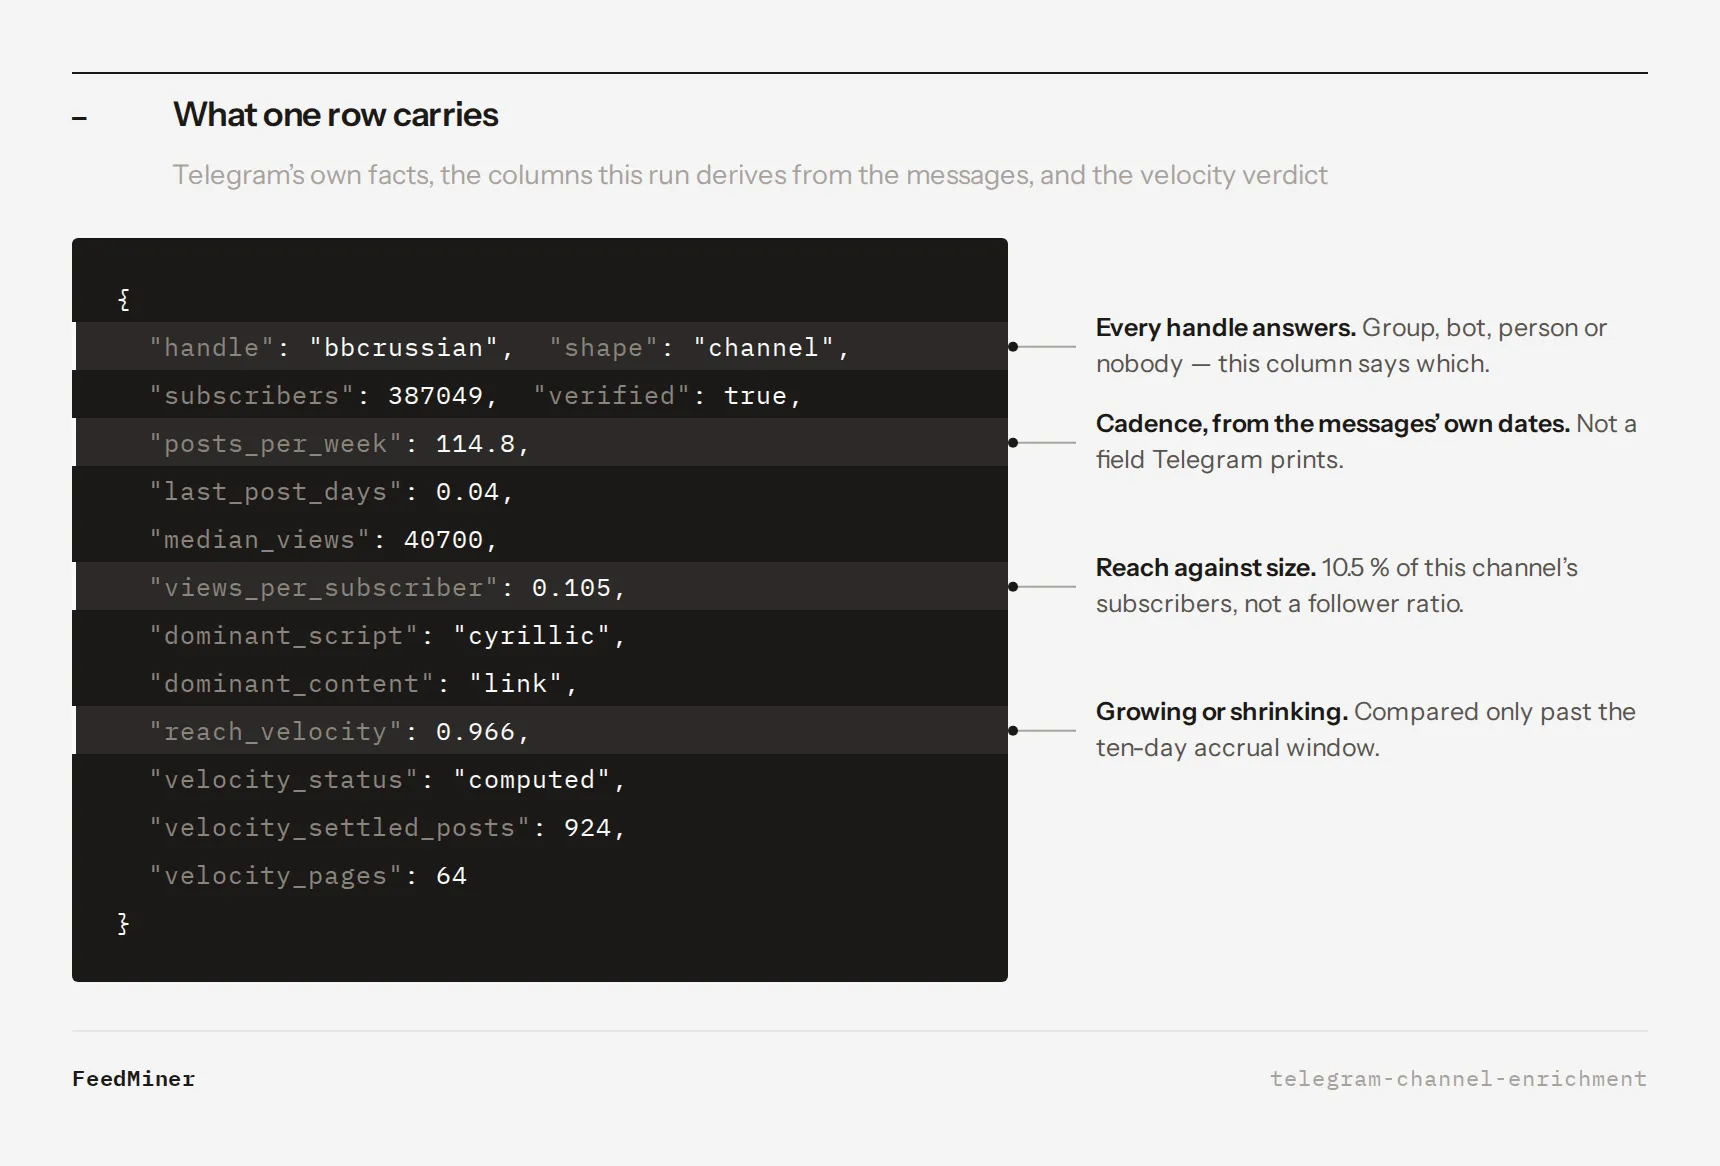The width and height of the screenshot is (1720, 1166).
Task: Click the number 387049
Action: click(435, 395)
